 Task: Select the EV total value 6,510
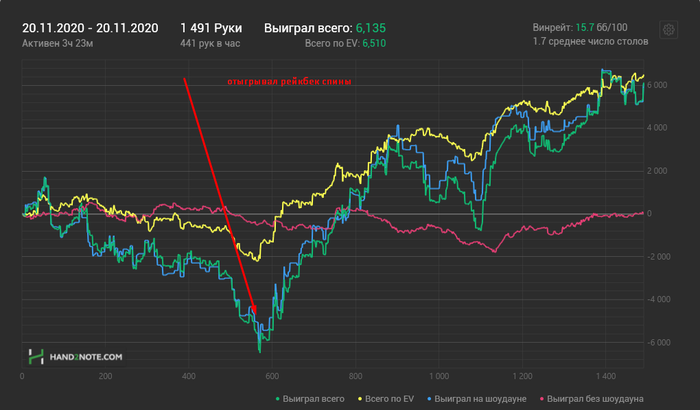coord(374,43)
